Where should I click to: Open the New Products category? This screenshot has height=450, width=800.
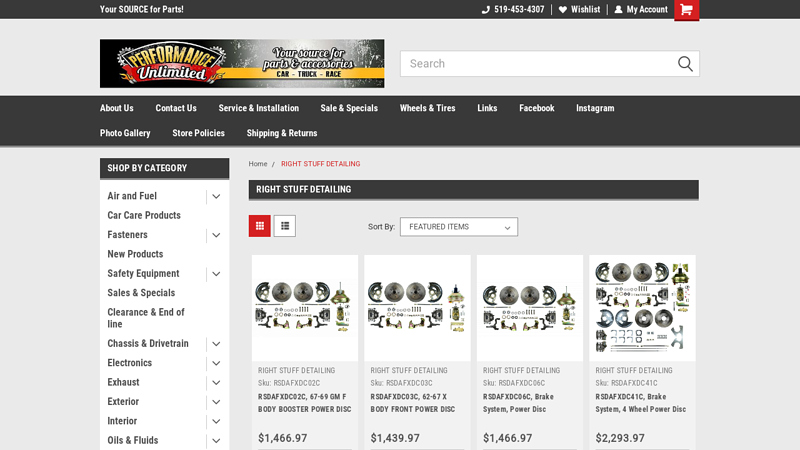135,254
